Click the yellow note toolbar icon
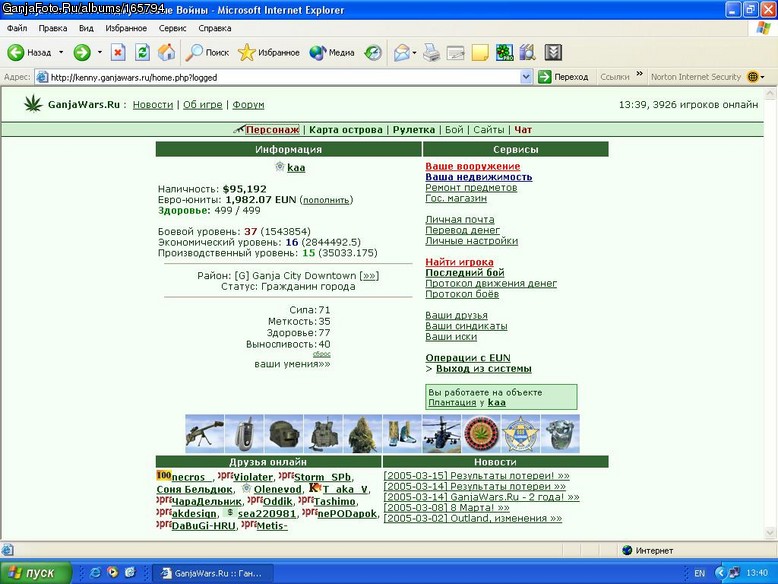Image resolution: width=778 pixels, height=584 pixels. tap(480, 53)
